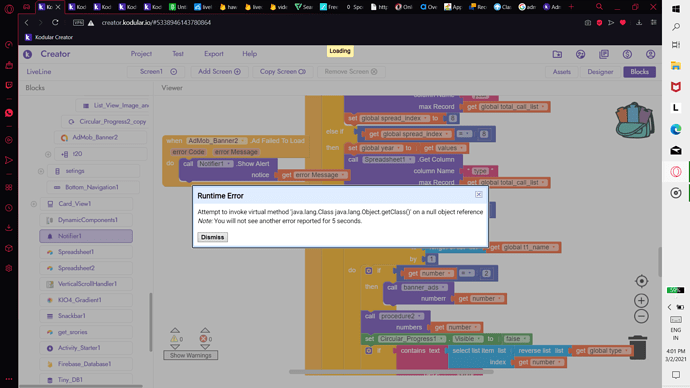
Task: Select VerticalScrollHandler1 in the tree
Action: 86,284
